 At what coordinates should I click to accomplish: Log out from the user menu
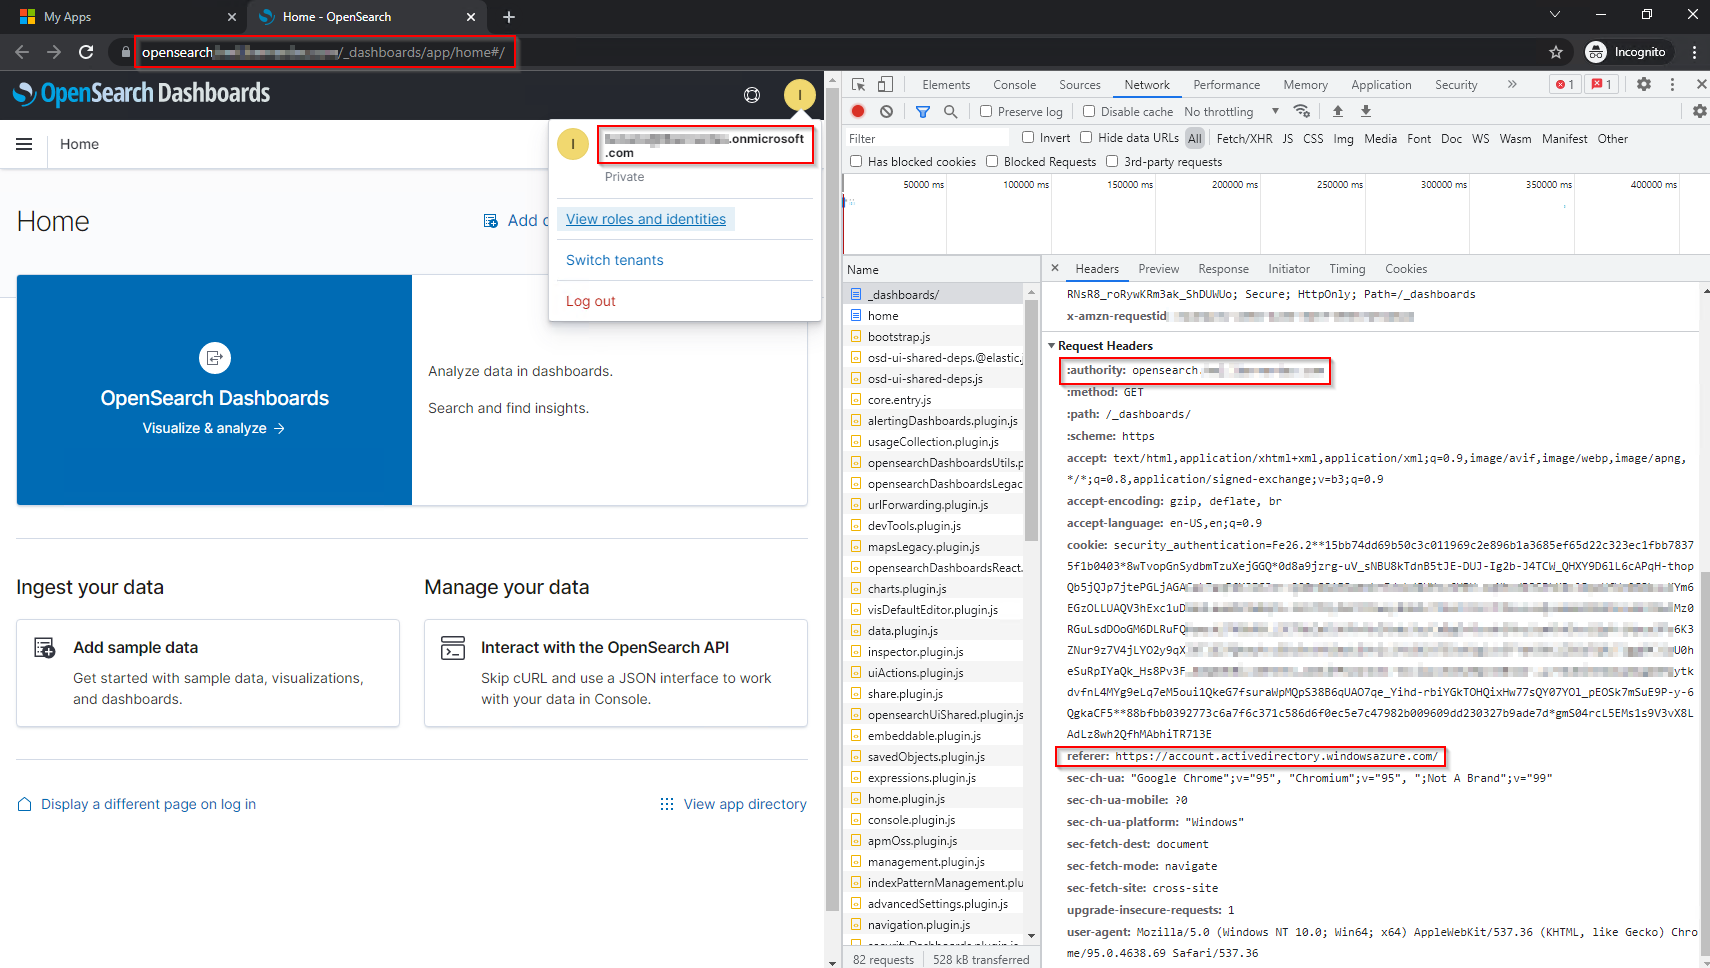click(591, 301)
